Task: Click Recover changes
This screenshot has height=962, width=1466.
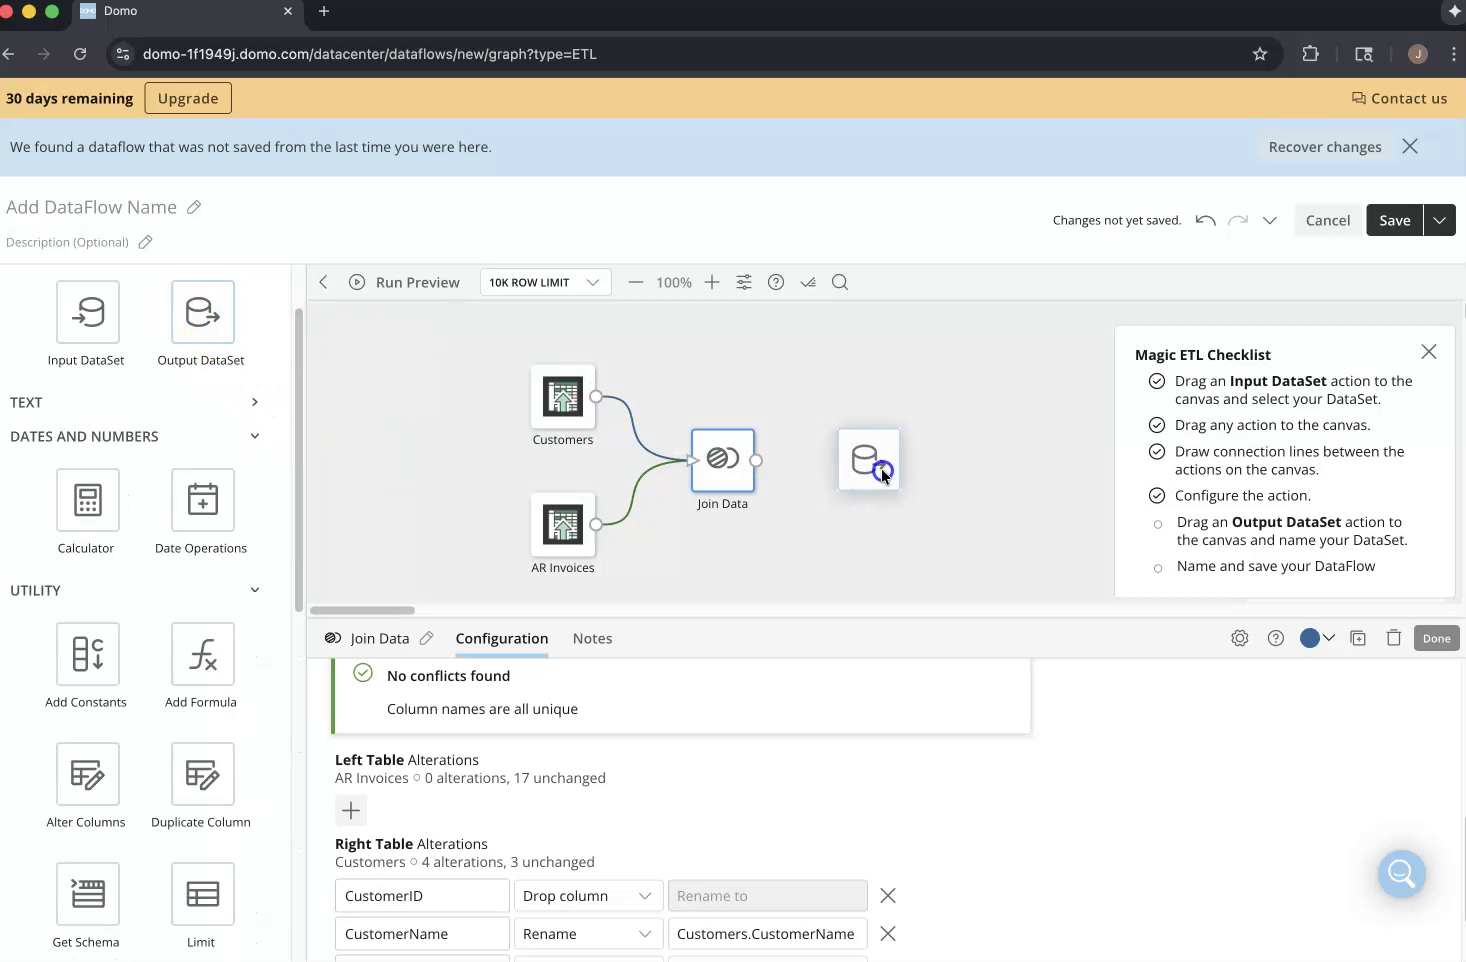Action: coord(1325,147)
